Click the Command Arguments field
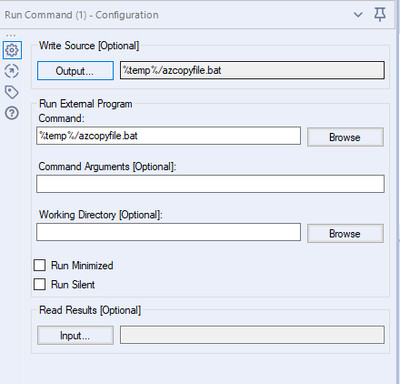Screen dimensions: 400x384 point(210,184)
